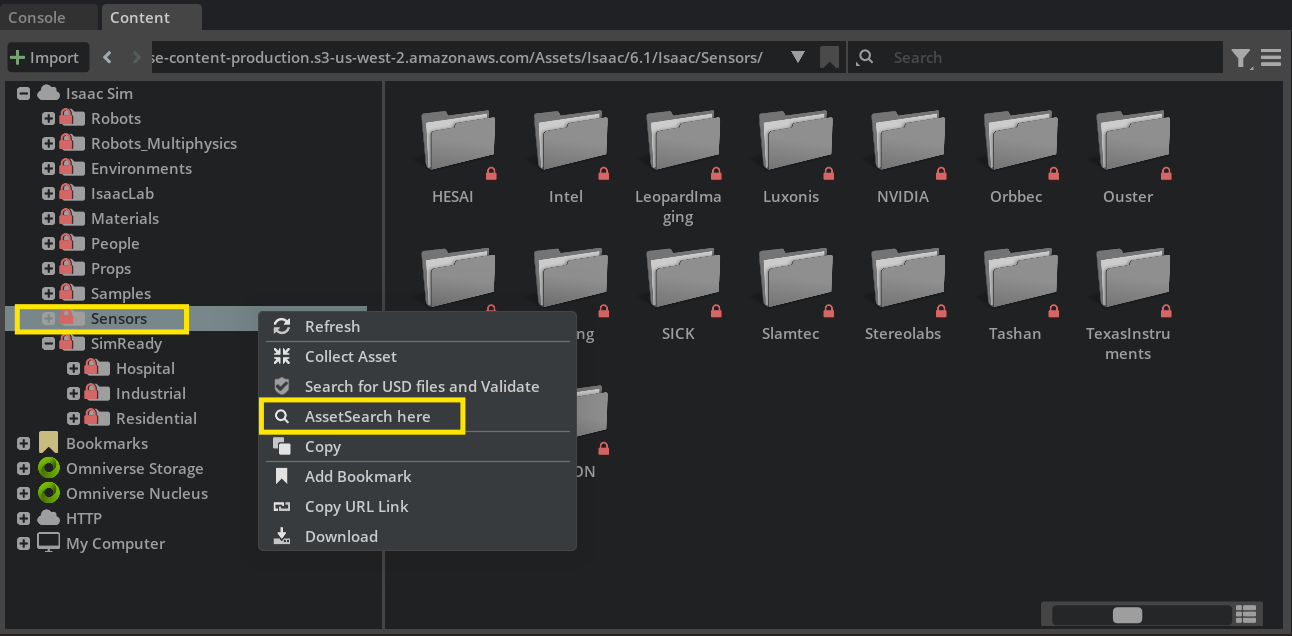Click the HTTP cloud icon
This screenshot has width=1292, height=636.
coord(48,518)
